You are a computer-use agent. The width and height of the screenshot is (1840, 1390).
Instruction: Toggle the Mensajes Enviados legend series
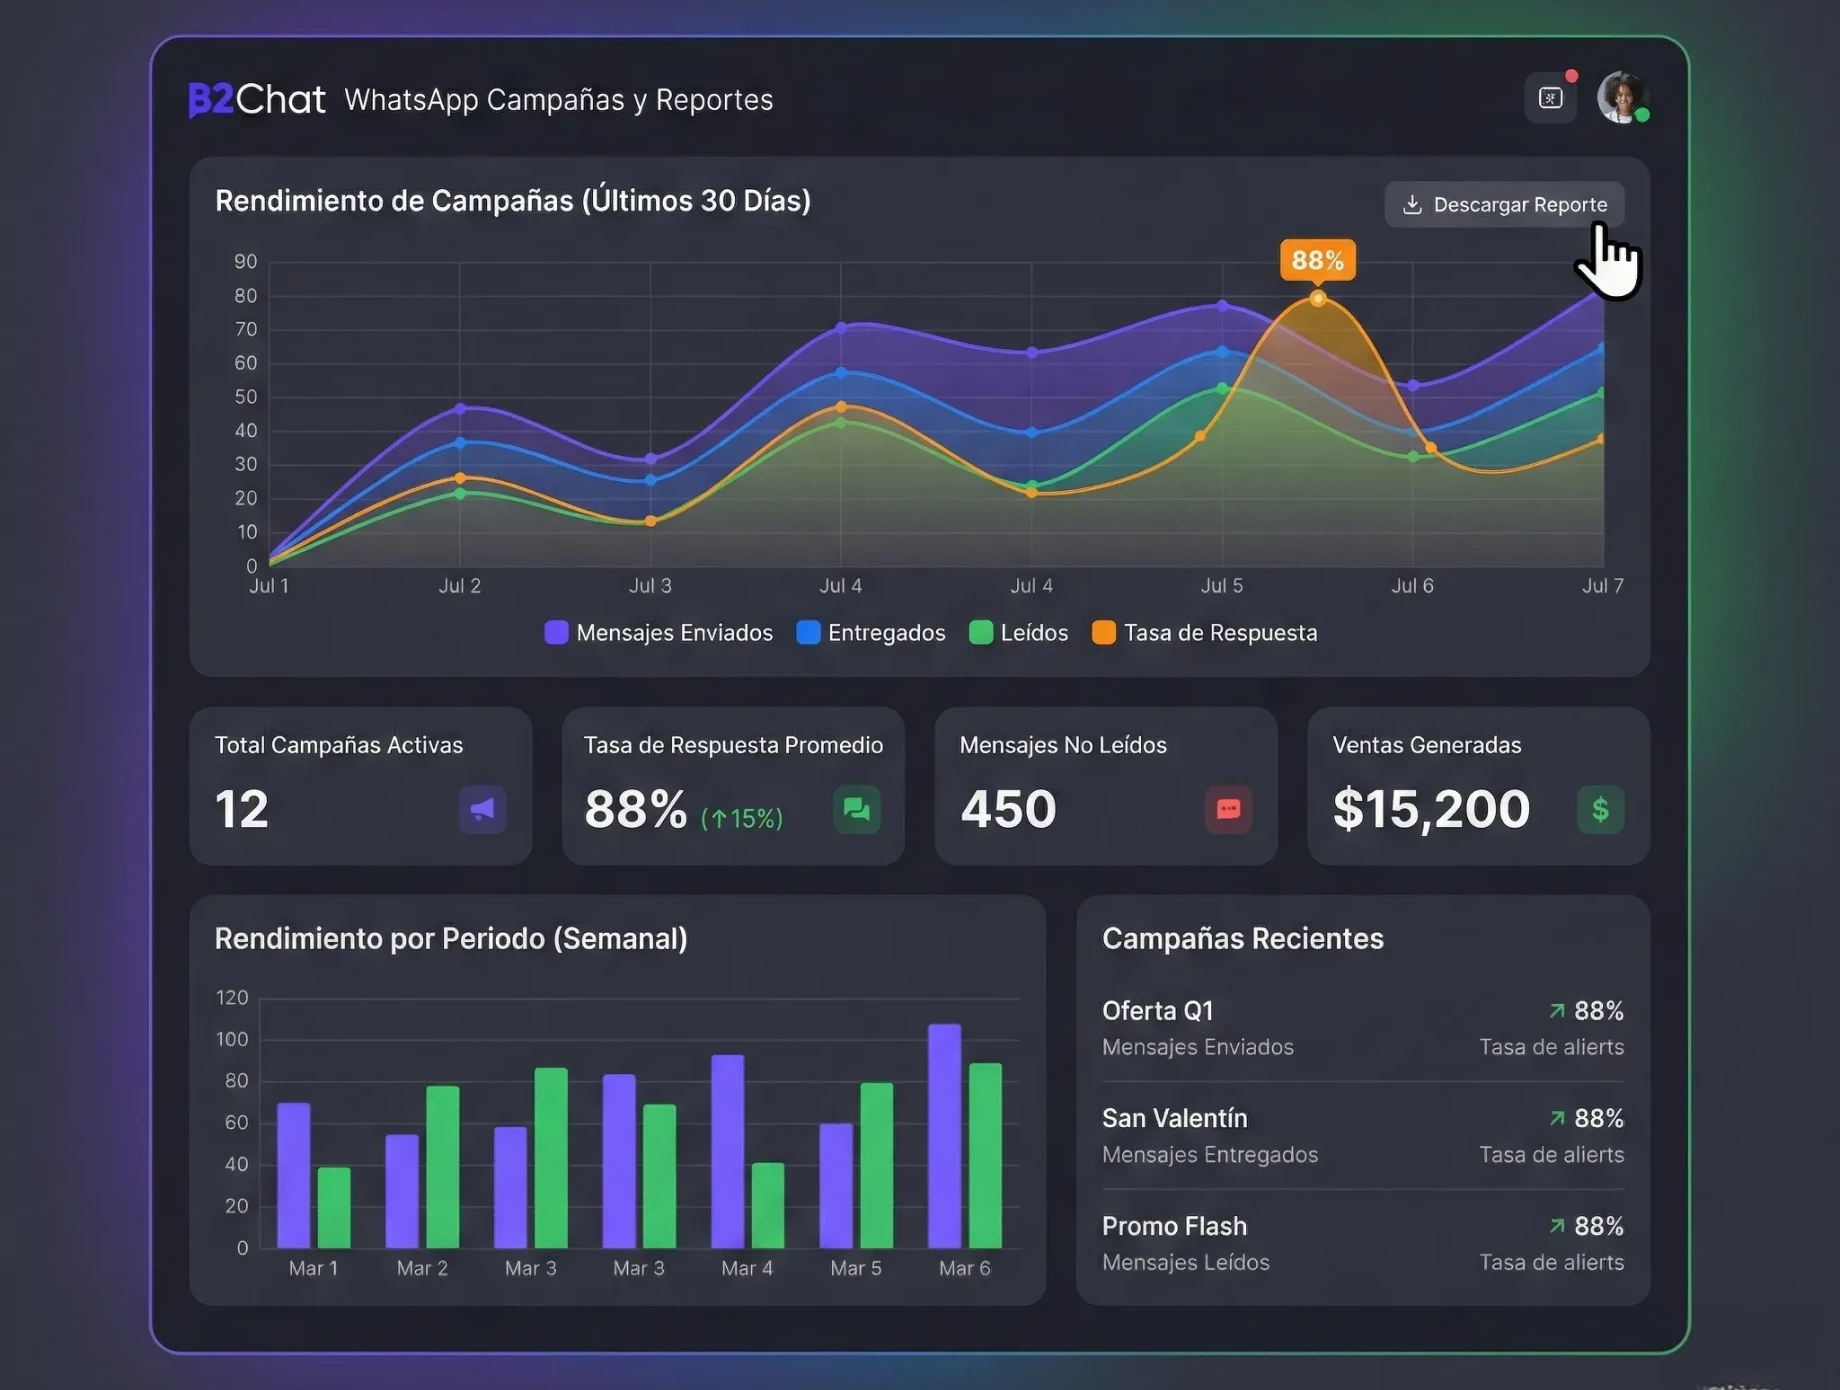click(x=659, y=633)
